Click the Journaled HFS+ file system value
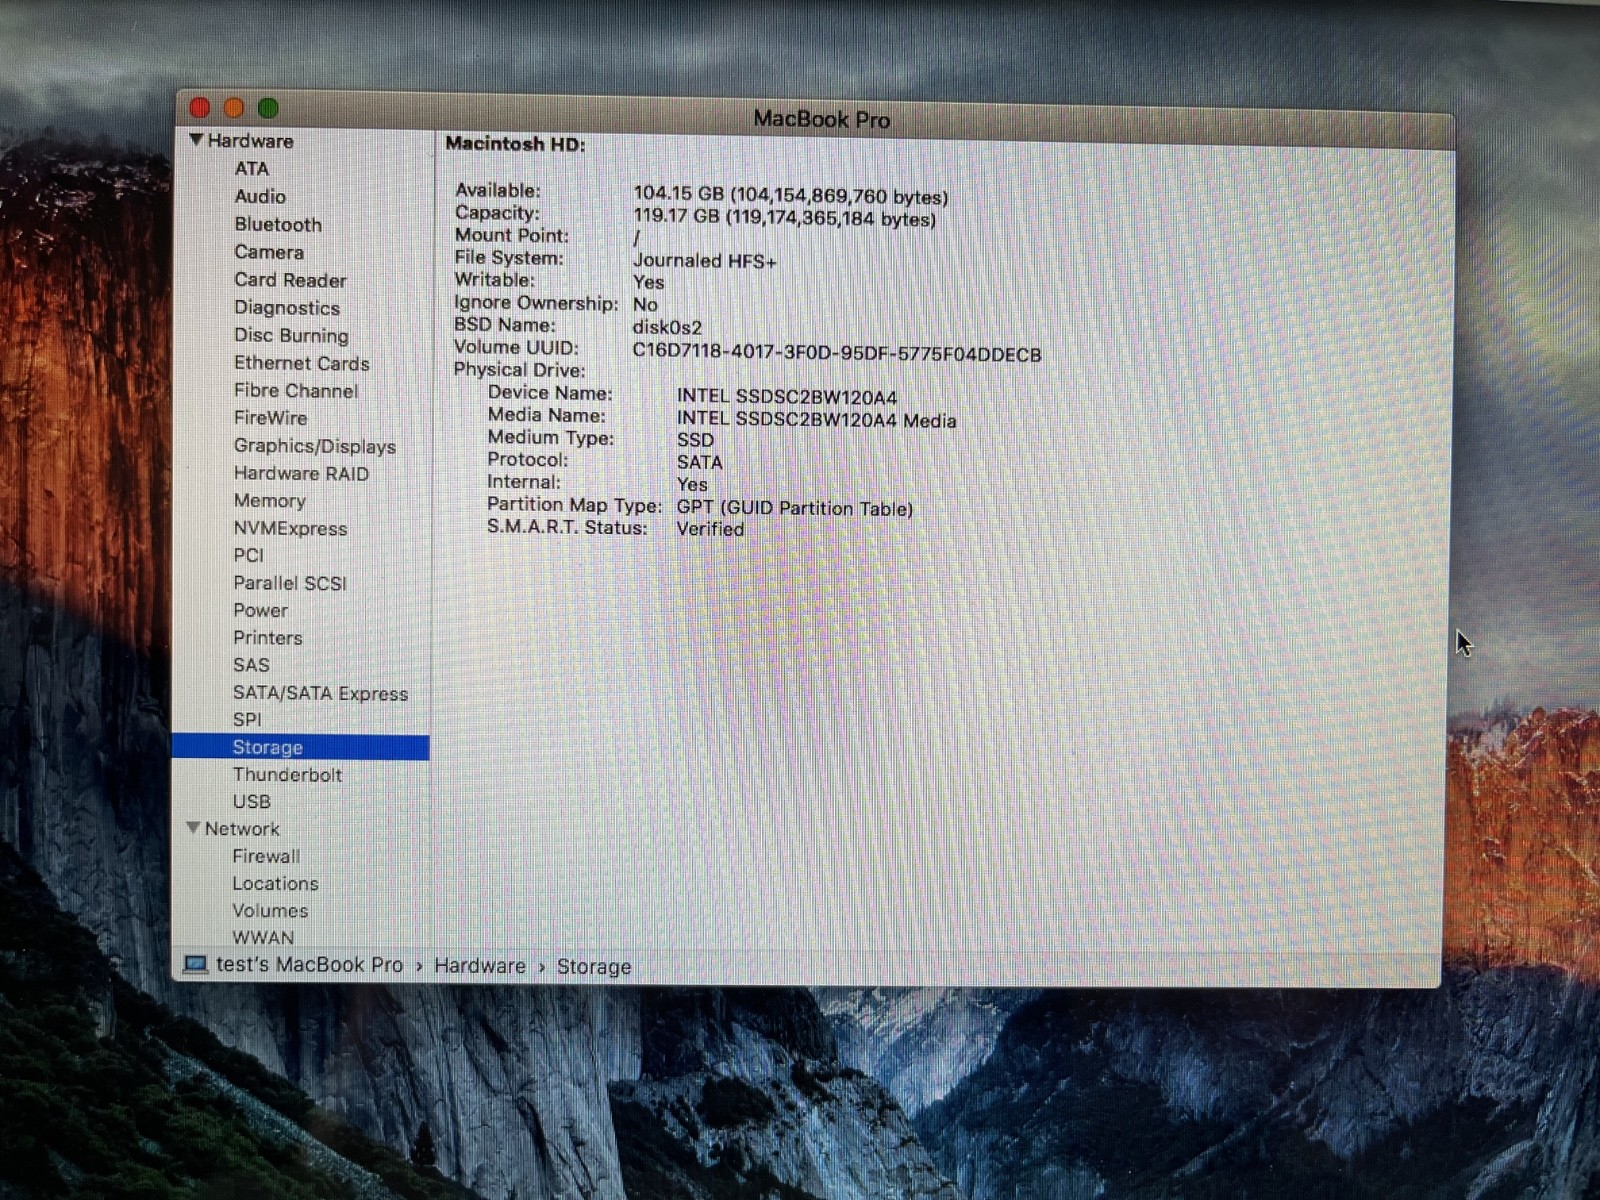1600x1200 pixels. 704,261
